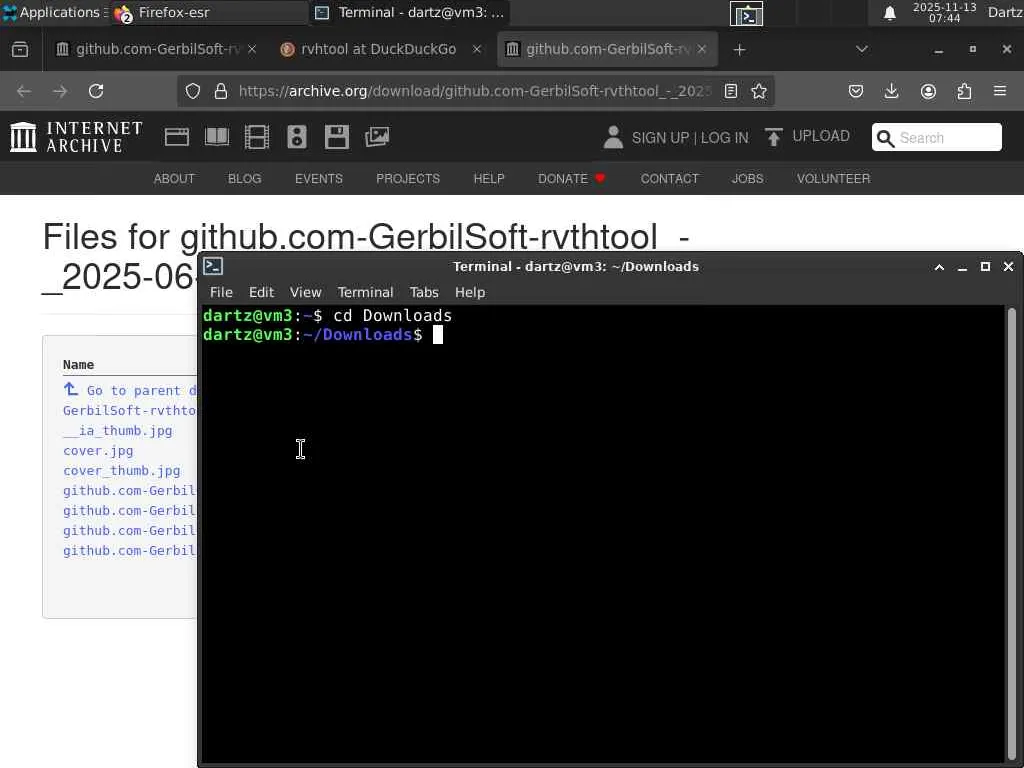Click the upload arrow icon

click(773, 137)
